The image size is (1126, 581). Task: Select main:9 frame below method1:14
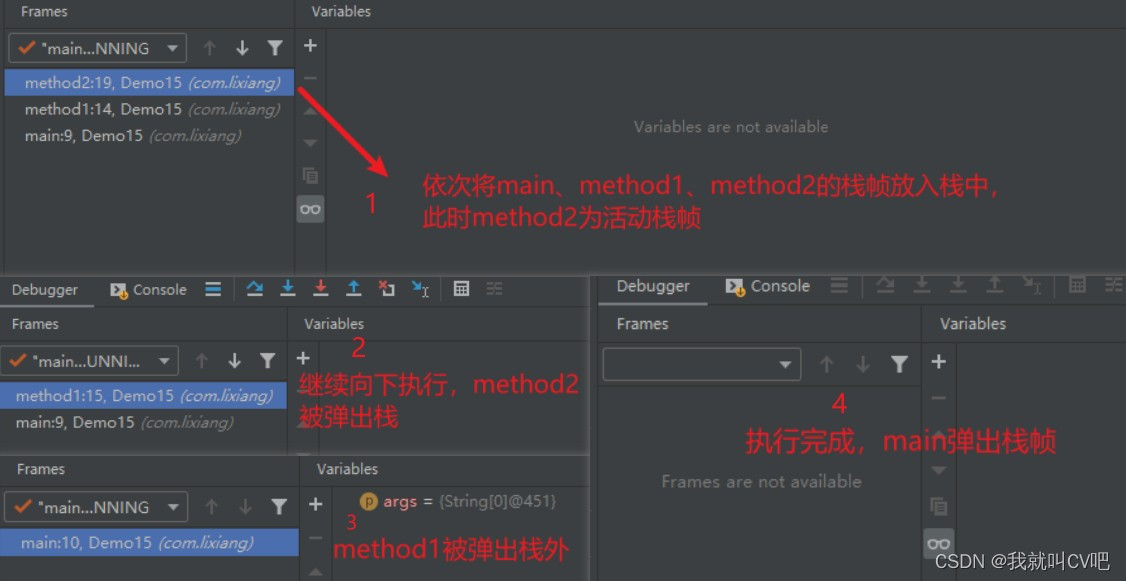(149, 136)
